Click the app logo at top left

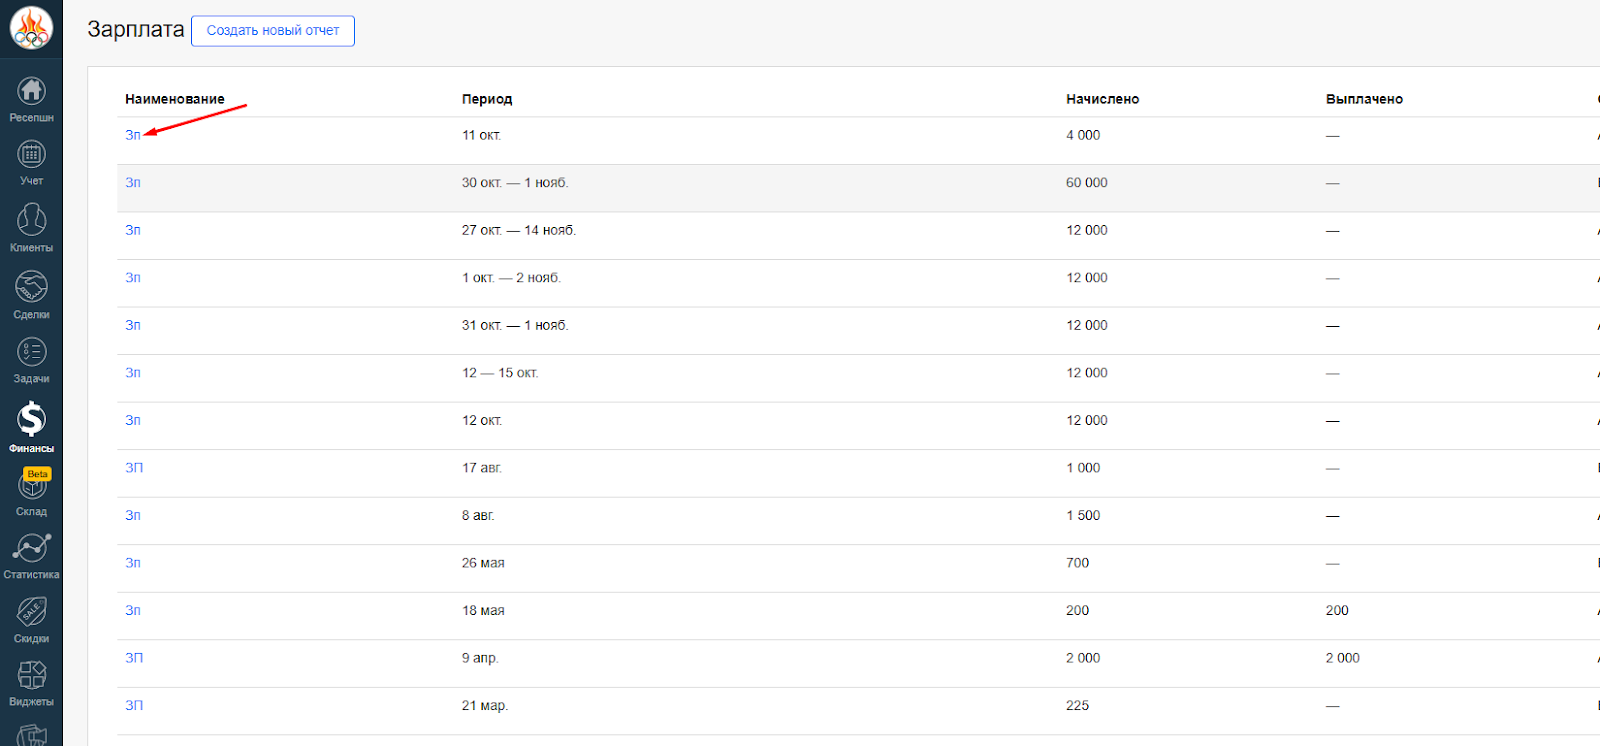pos(31,28)
